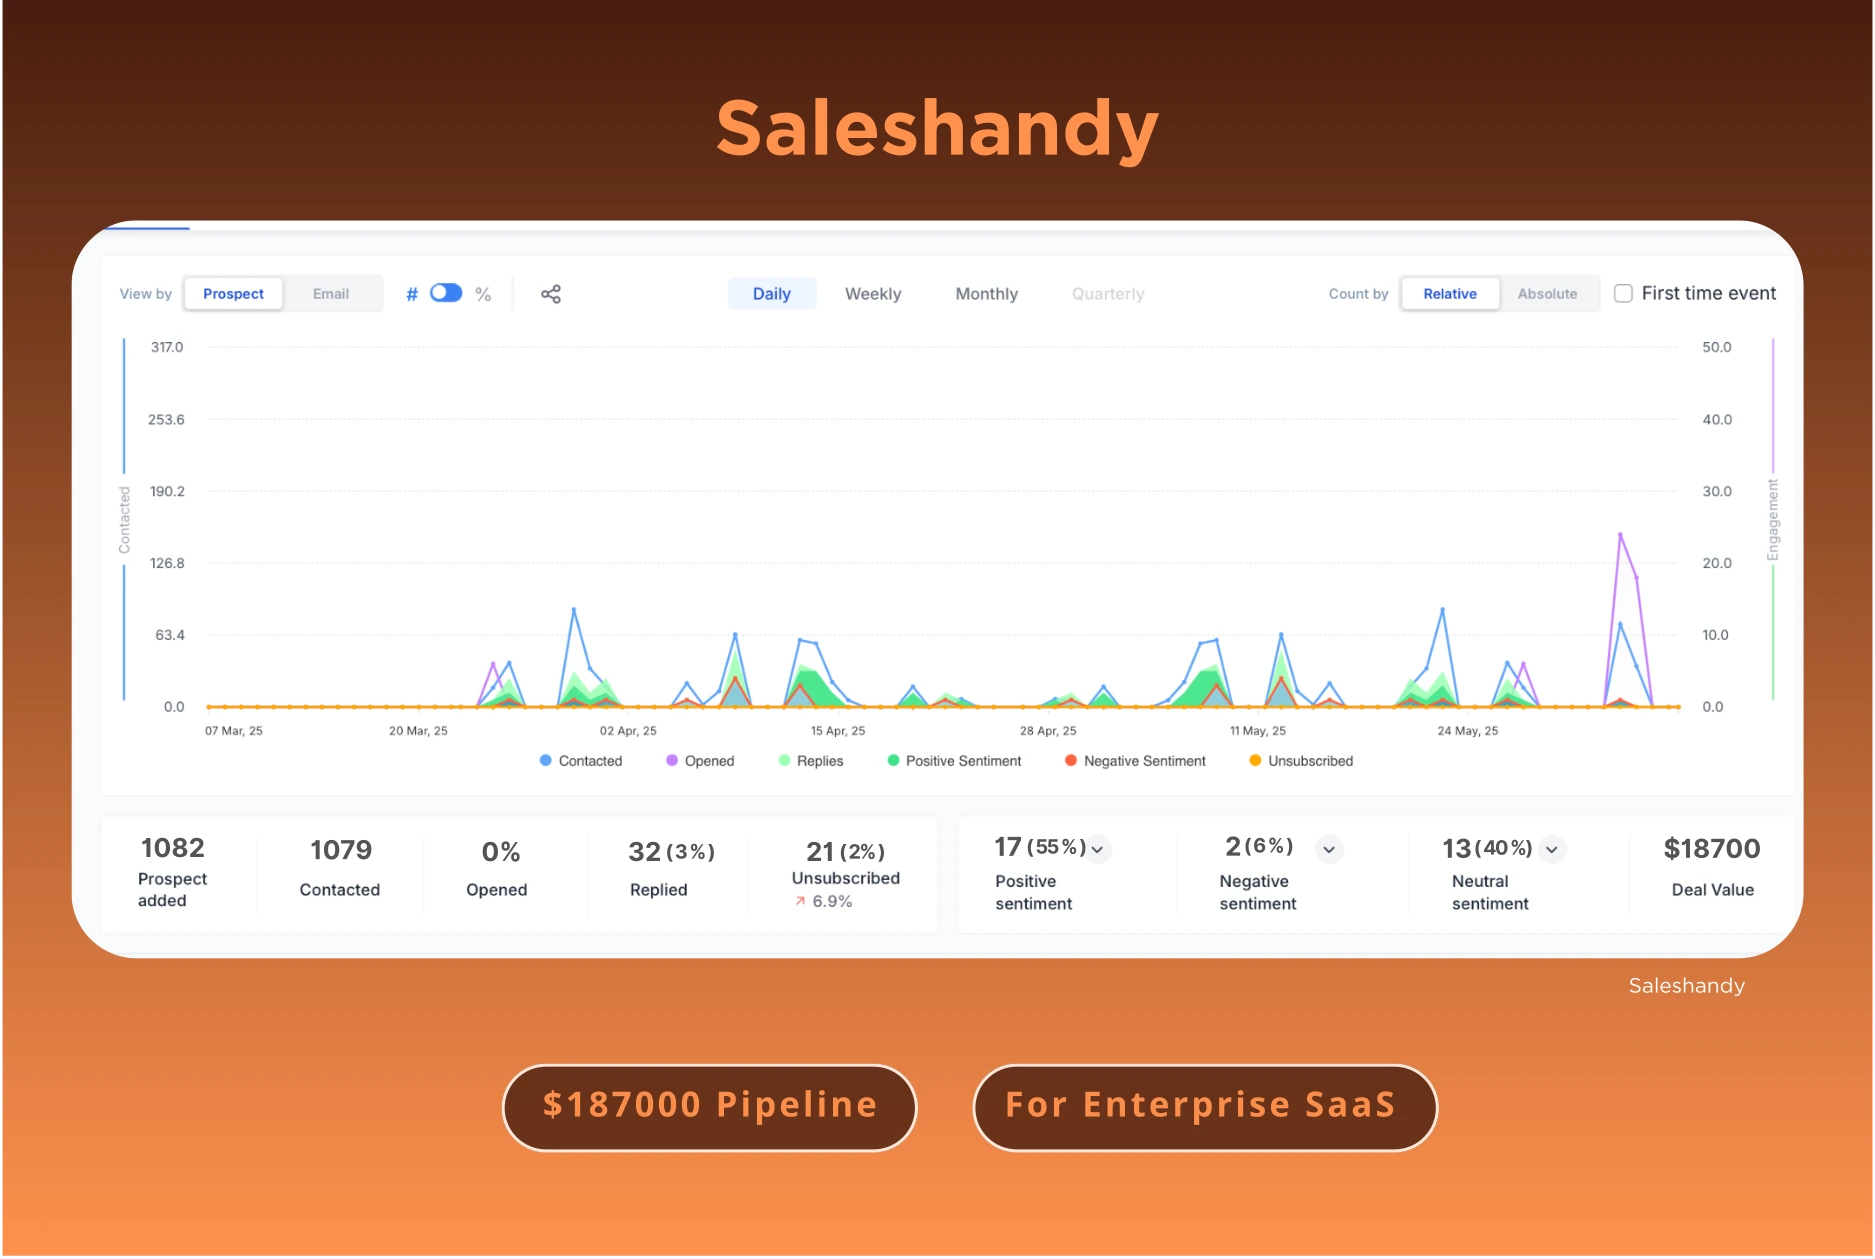Click the 21 (2%) Unsubscribed stat
1875x1259 pixels.
(x=846, y=873)
